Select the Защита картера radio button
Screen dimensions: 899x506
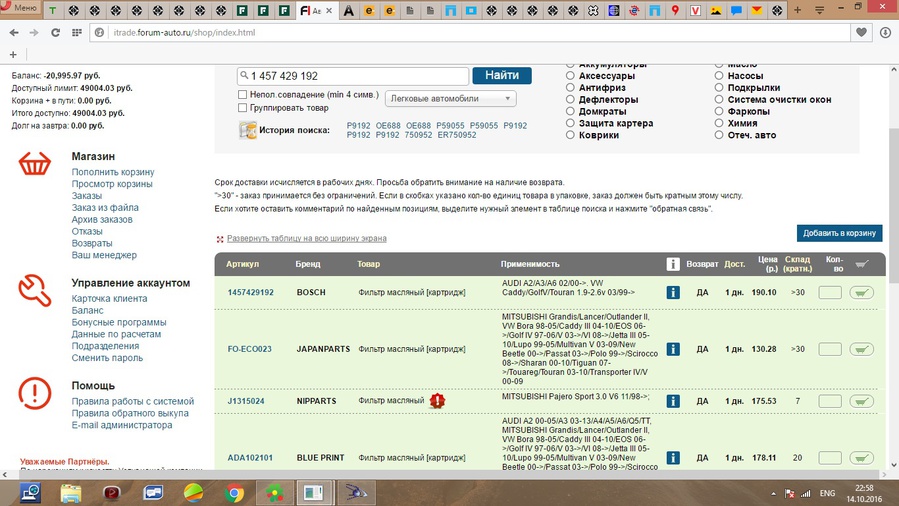tap(570, 123)
